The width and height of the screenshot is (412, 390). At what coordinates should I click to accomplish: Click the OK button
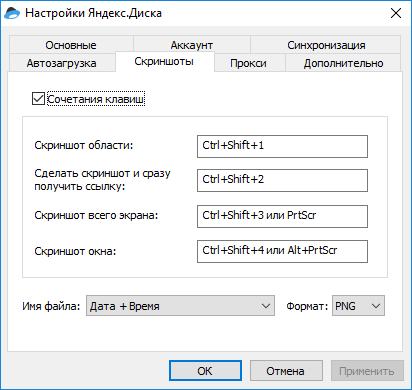(x=205, y=371)
